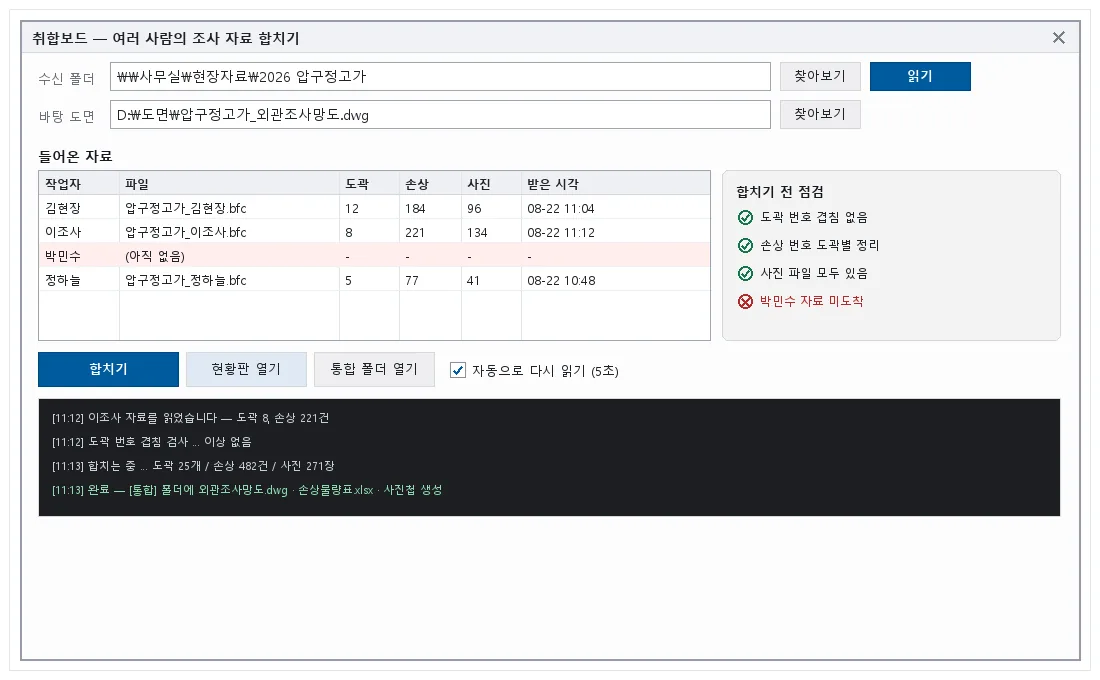Click green check icon beside 사진 파일 모두 있음

click(745, 274)
